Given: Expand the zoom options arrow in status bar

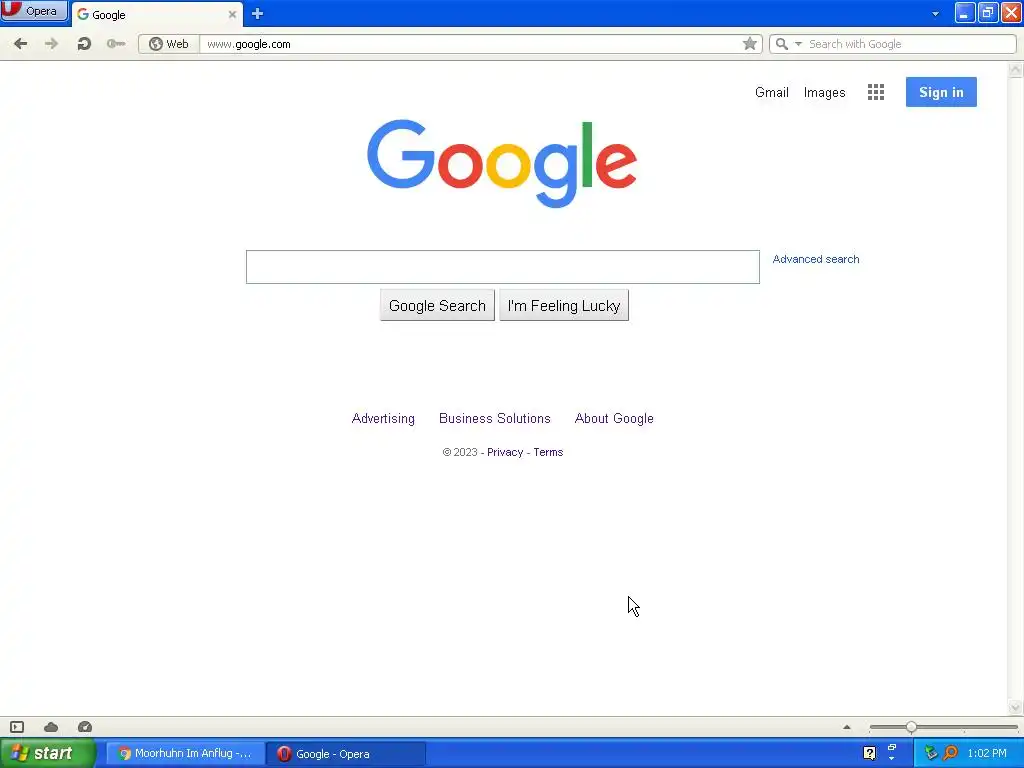Looking at the screenshot, I should click(846, 727).
